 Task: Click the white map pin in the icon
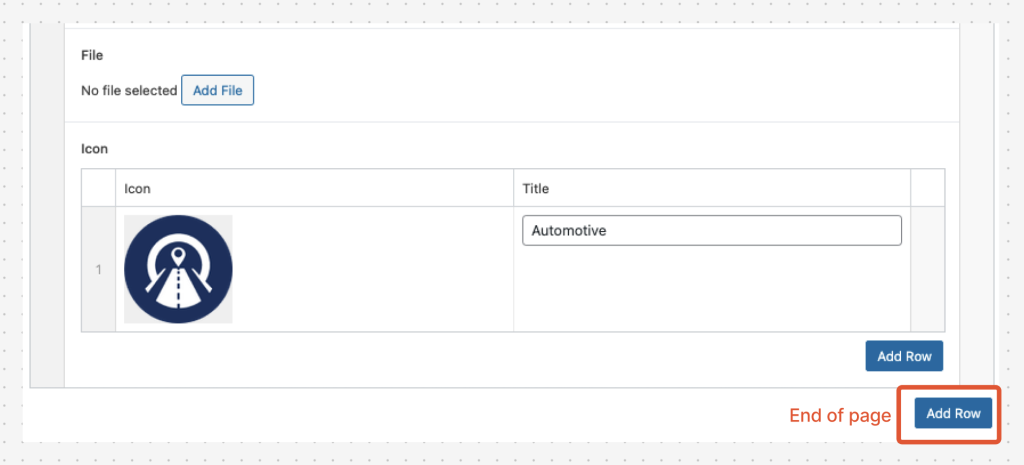[178, 254]
